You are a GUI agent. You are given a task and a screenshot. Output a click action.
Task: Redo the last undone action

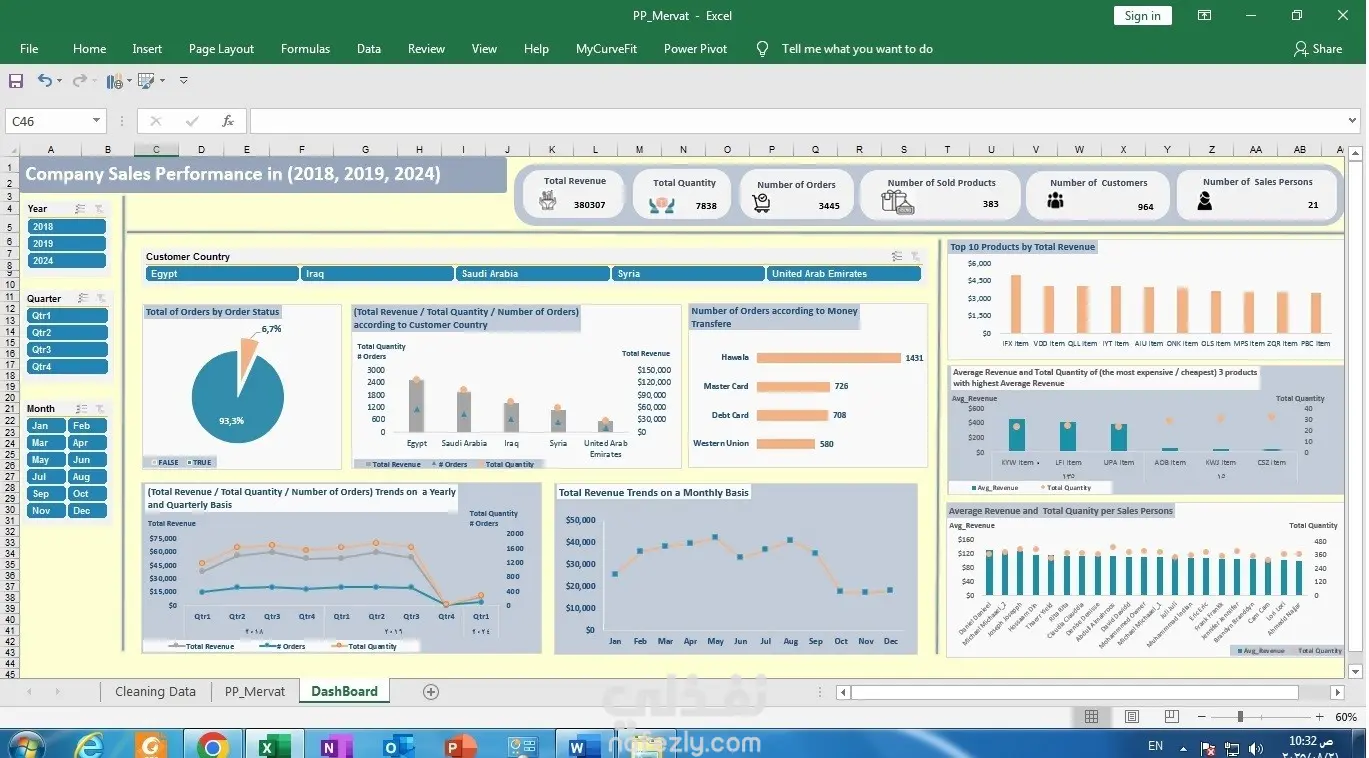(79, 81)
